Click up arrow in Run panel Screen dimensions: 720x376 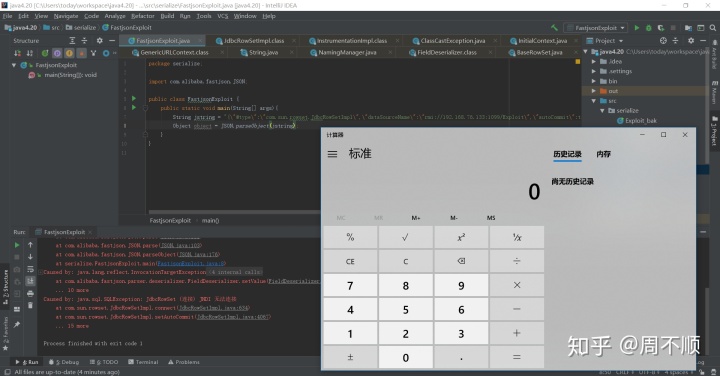tap(30, 245)
